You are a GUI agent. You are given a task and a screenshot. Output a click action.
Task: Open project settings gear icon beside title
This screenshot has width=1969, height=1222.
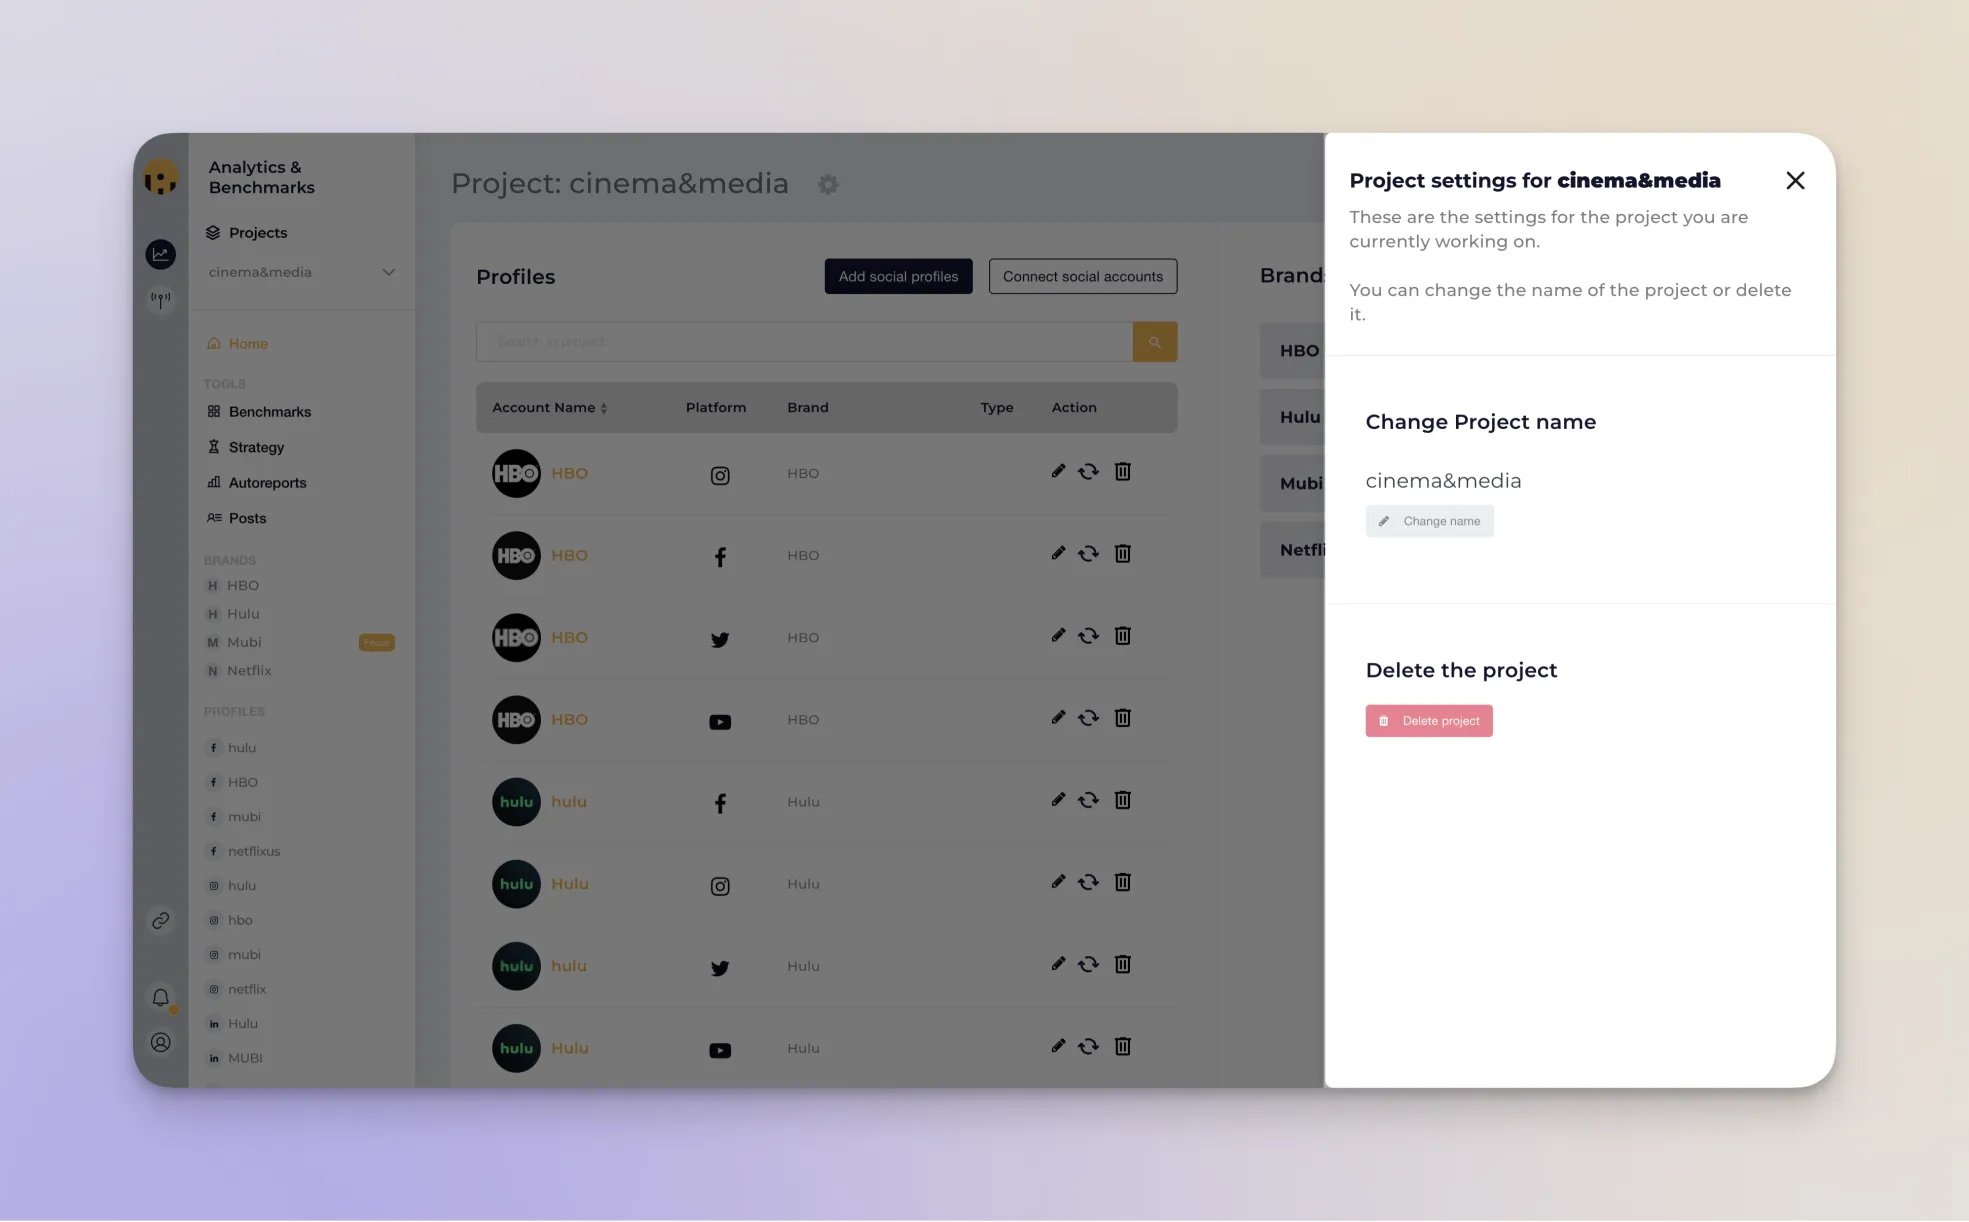pyautogui.click(x=828, y=184)
